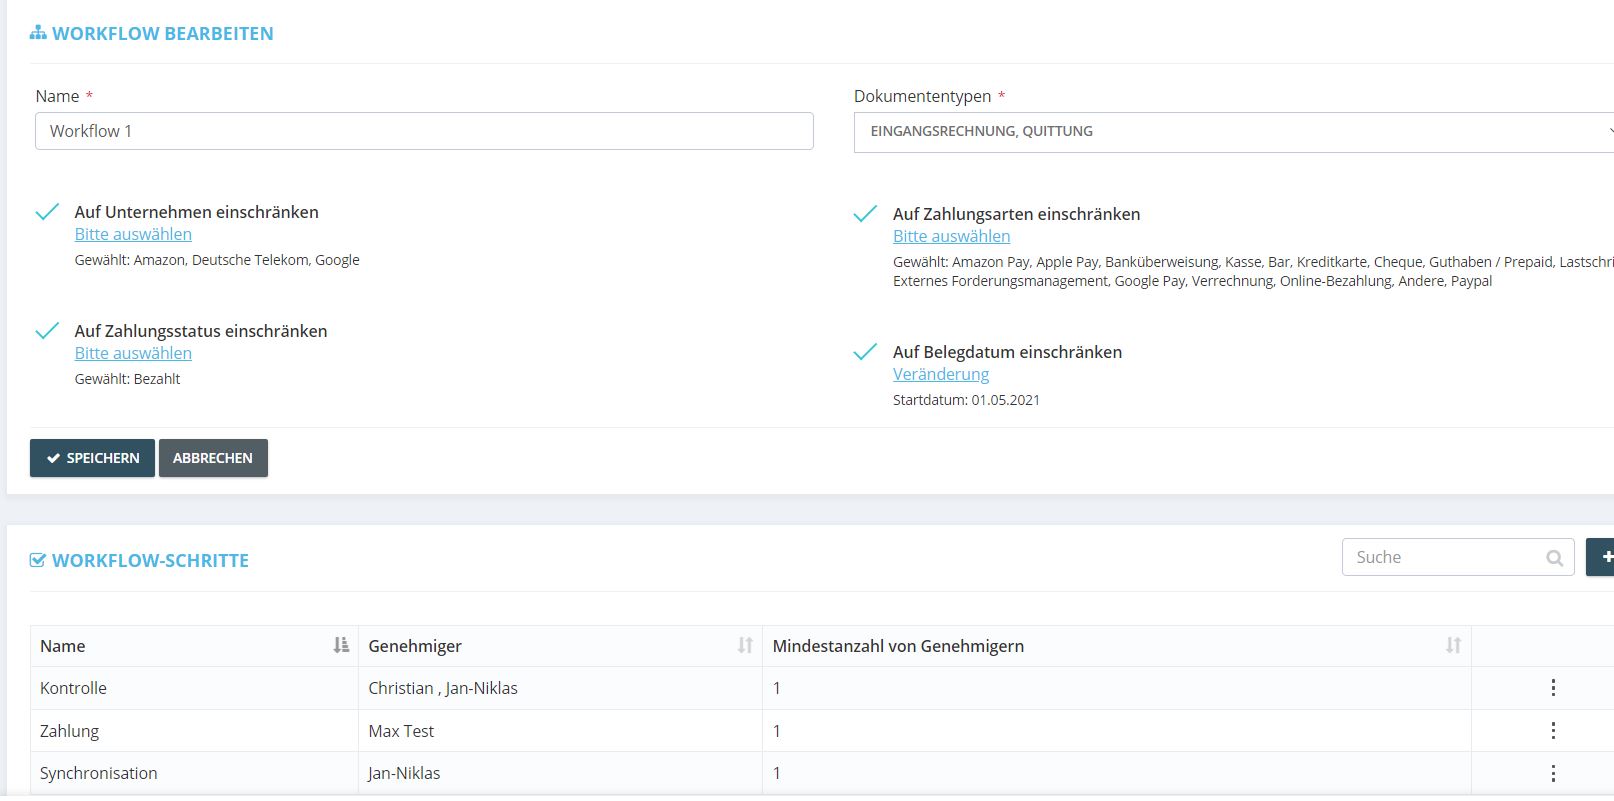This screenshot has width=1614, height=801.
Task: Click the Workflow bearbeiten heading
Action: [162, 34]
